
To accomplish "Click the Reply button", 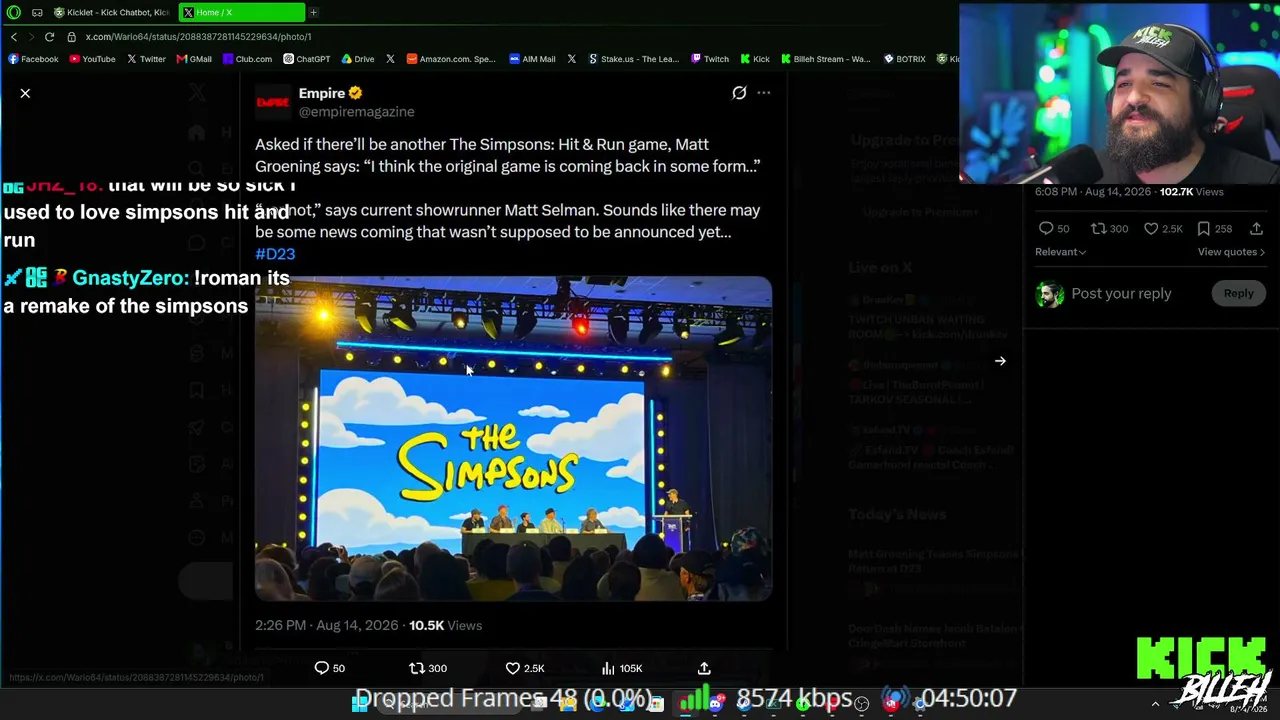I will pyautogui.click(x=1238, y=293).
